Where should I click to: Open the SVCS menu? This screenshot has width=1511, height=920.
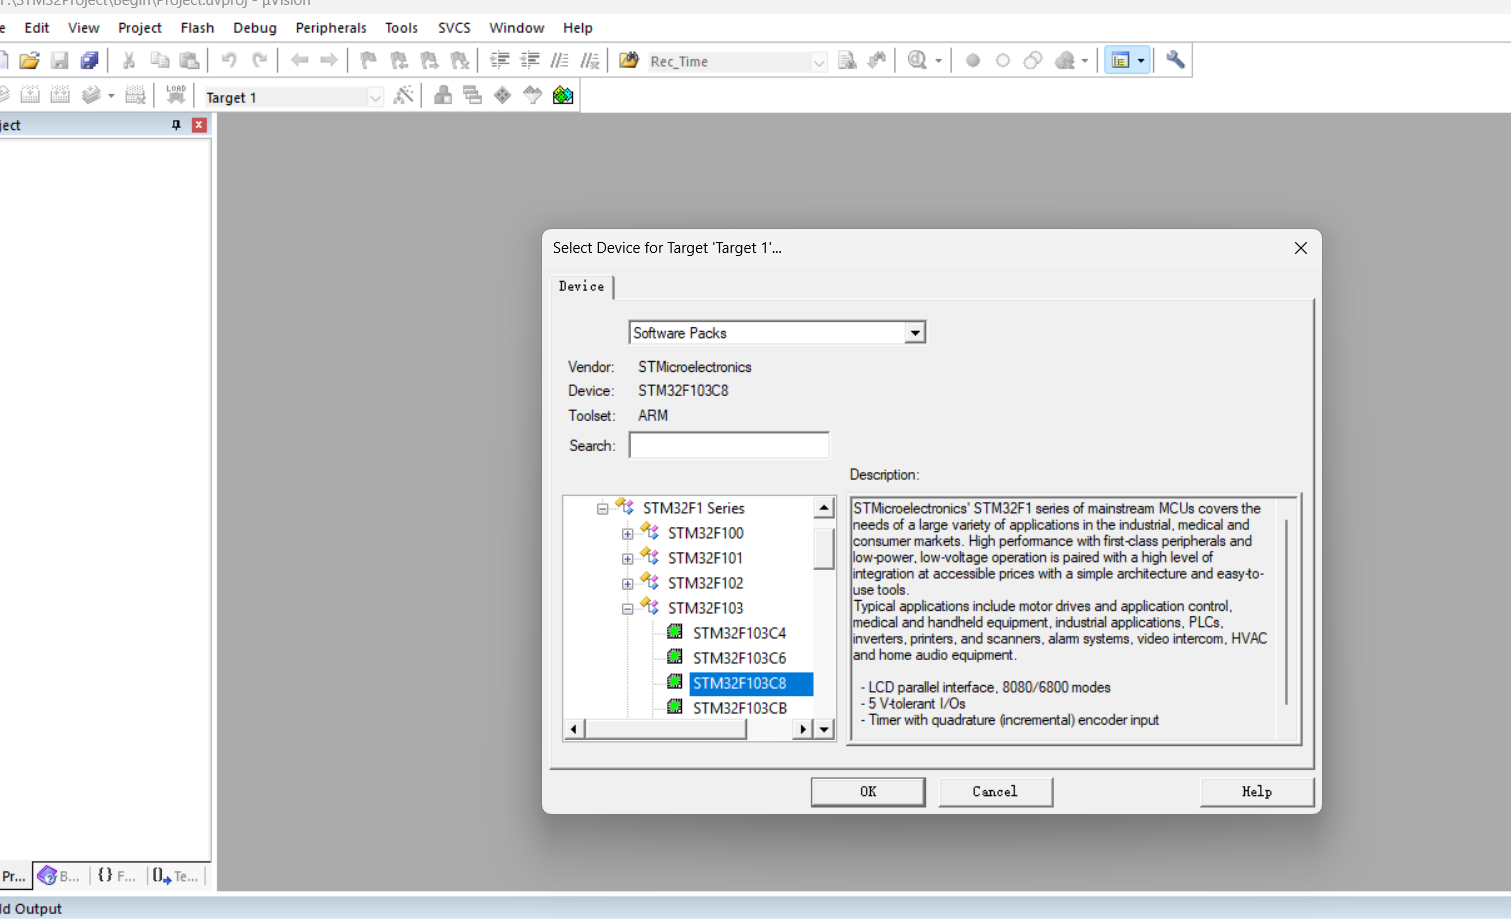(454, 28)
